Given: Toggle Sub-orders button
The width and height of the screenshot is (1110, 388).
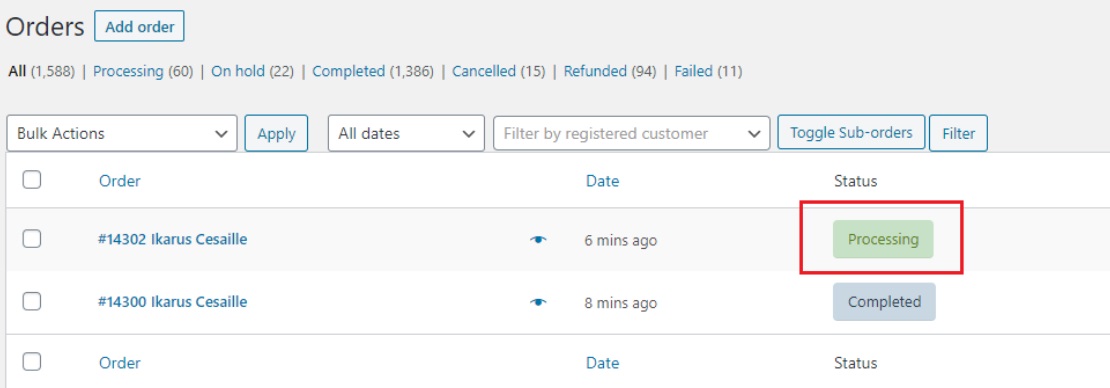Looking at the screenshot, I should [851, 132].
